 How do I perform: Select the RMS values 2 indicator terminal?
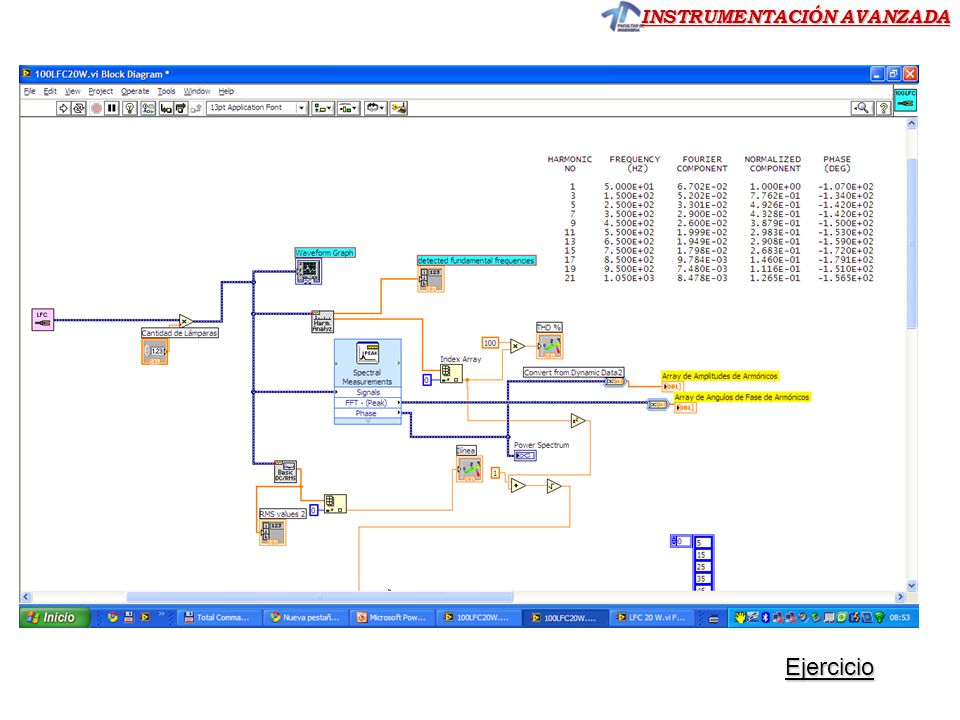pos(272,533)
